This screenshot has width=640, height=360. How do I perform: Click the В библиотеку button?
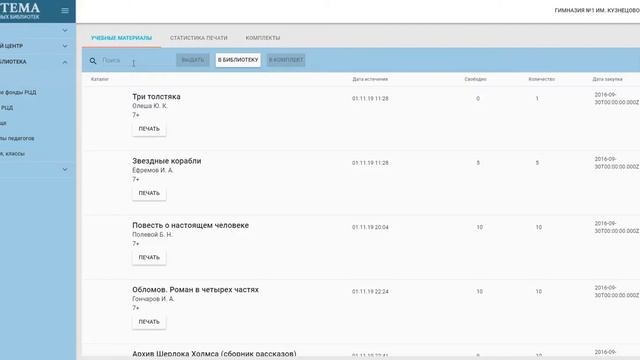point(238,60)
